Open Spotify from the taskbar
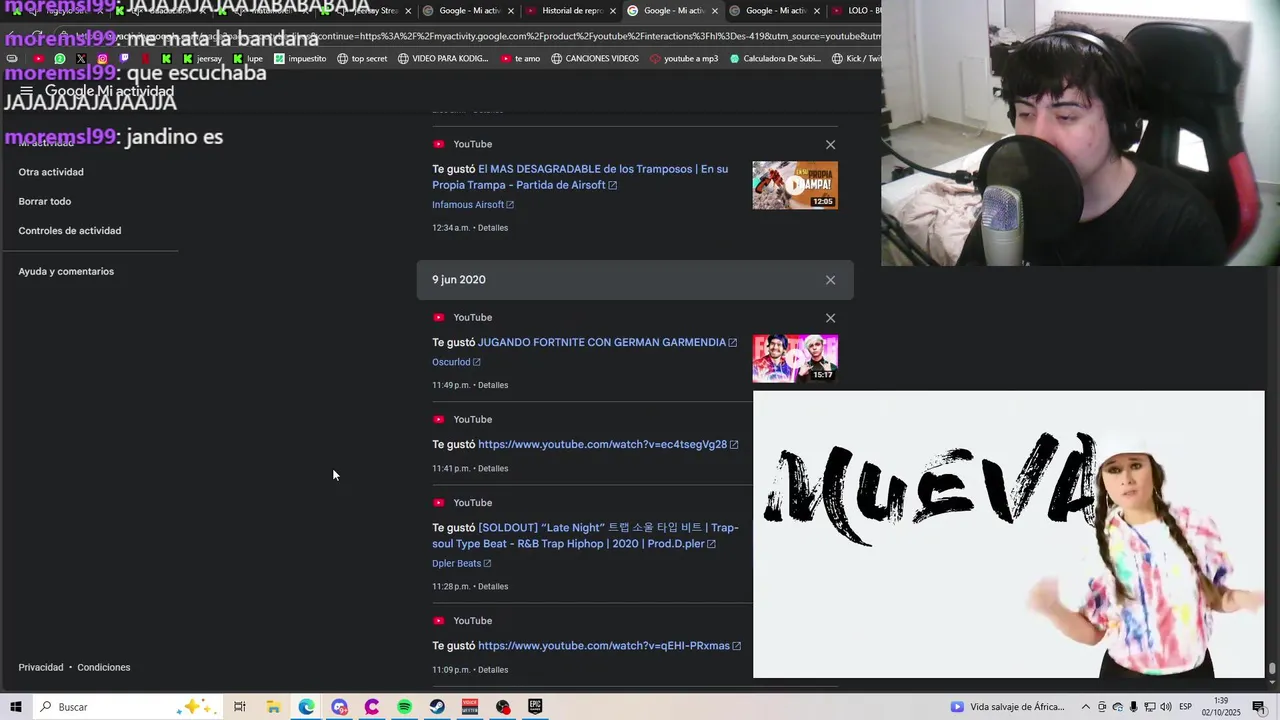The width and height of the screenshot is (1280, 720). [404, 707]
